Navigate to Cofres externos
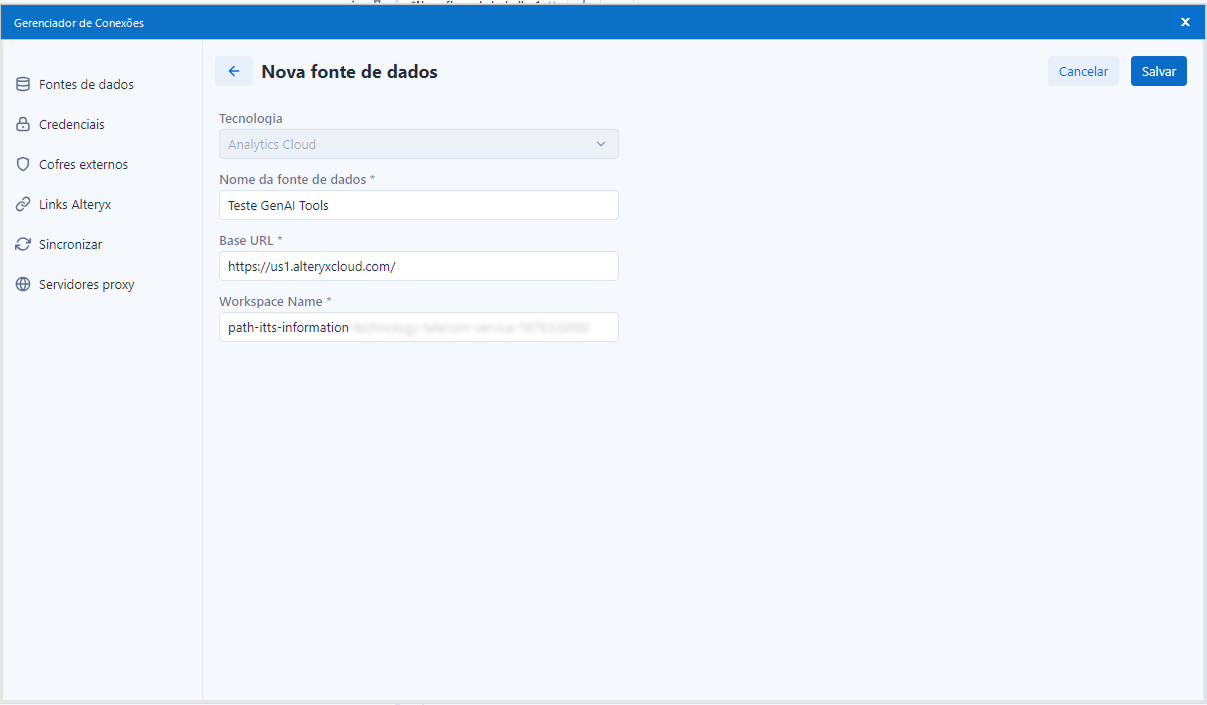The width and height of the screenshot is (1207, 705). click(x=83, y=165)
